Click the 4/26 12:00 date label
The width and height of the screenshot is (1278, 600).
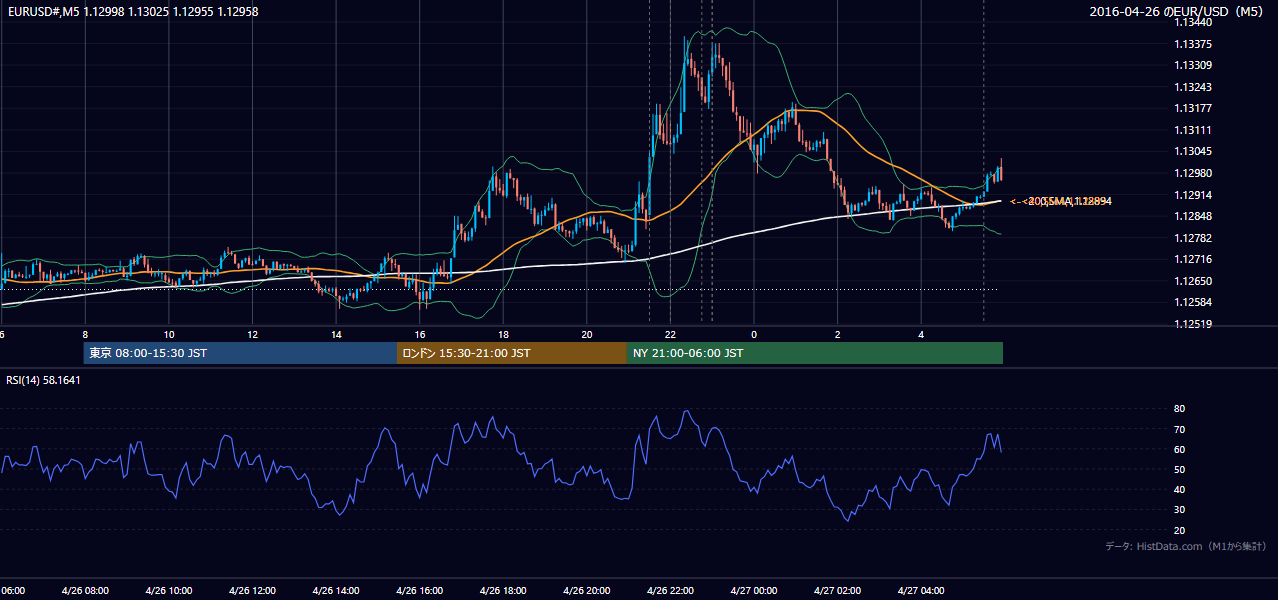[252, 590]
